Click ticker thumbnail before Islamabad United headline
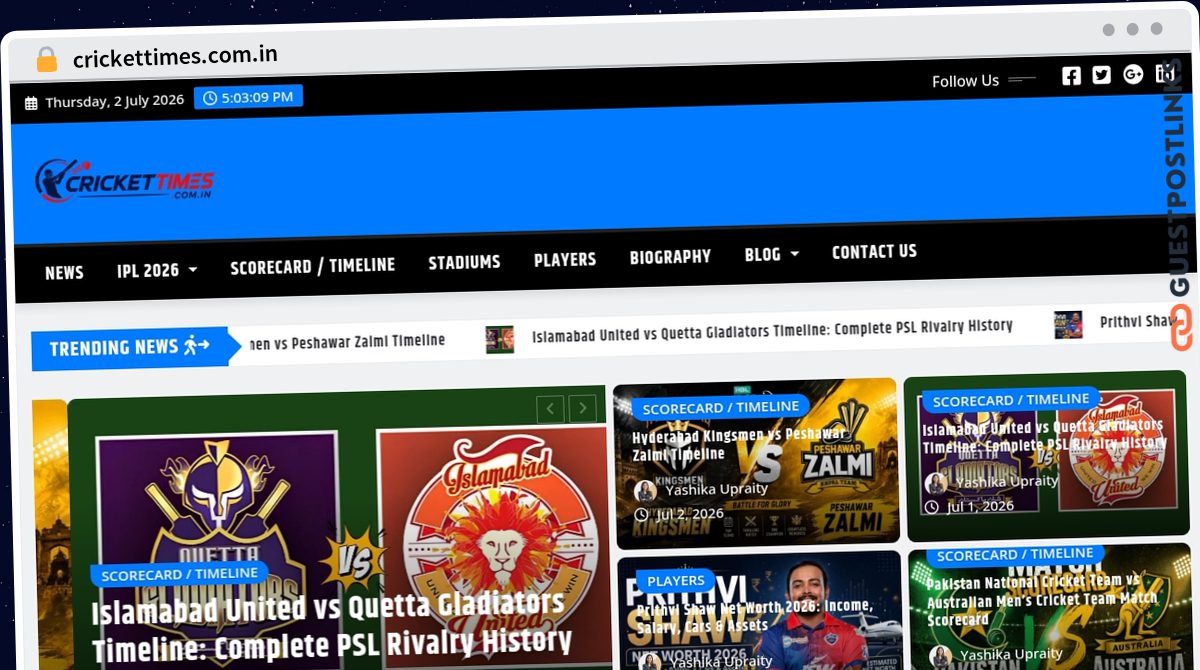 [499, 339]
